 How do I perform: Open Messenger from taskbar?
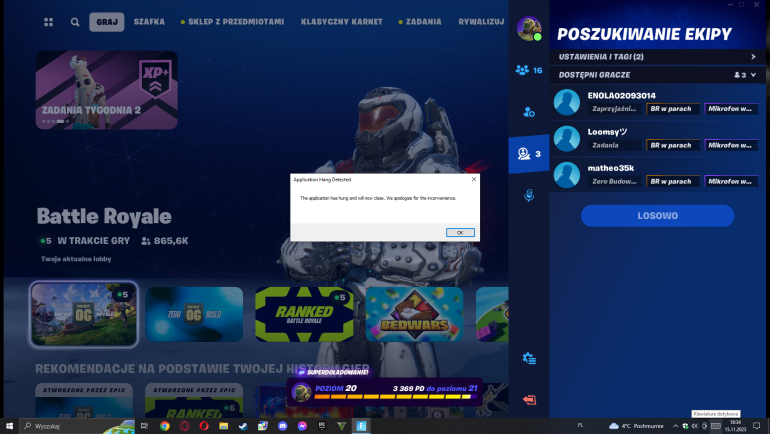pos(302,426)
